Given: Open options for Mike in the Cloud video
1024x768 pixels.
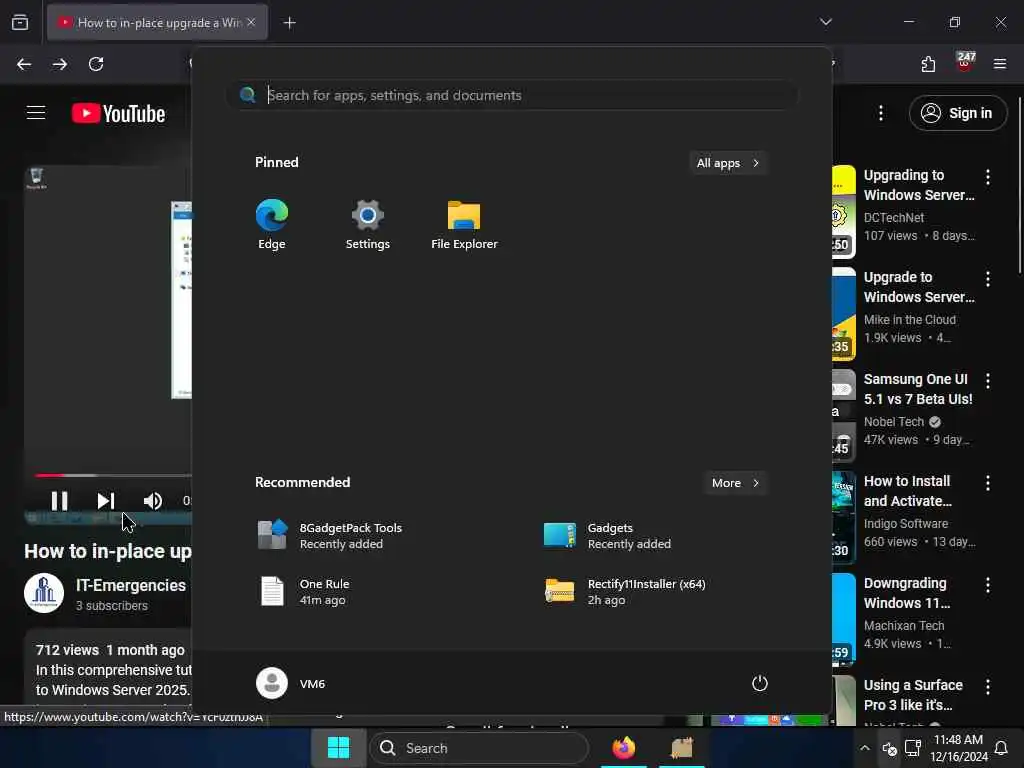Looking at the screenshot, I should [x=987, y=279].
